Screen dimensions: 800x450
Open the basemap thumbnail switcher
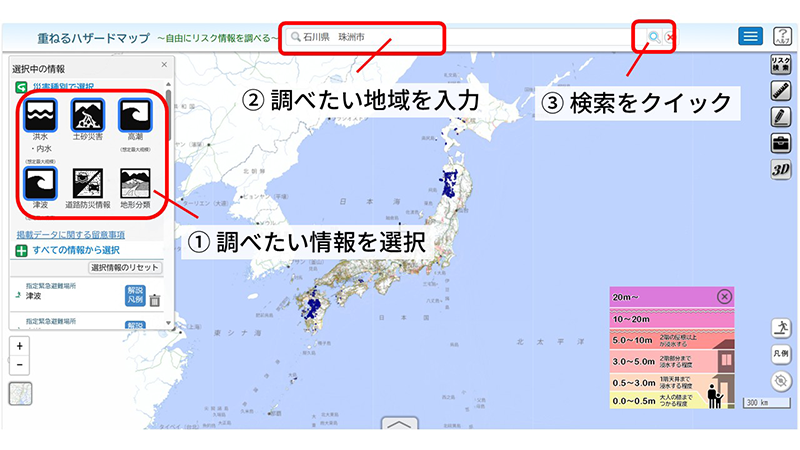pyautogui.click(x=20, y=394)
